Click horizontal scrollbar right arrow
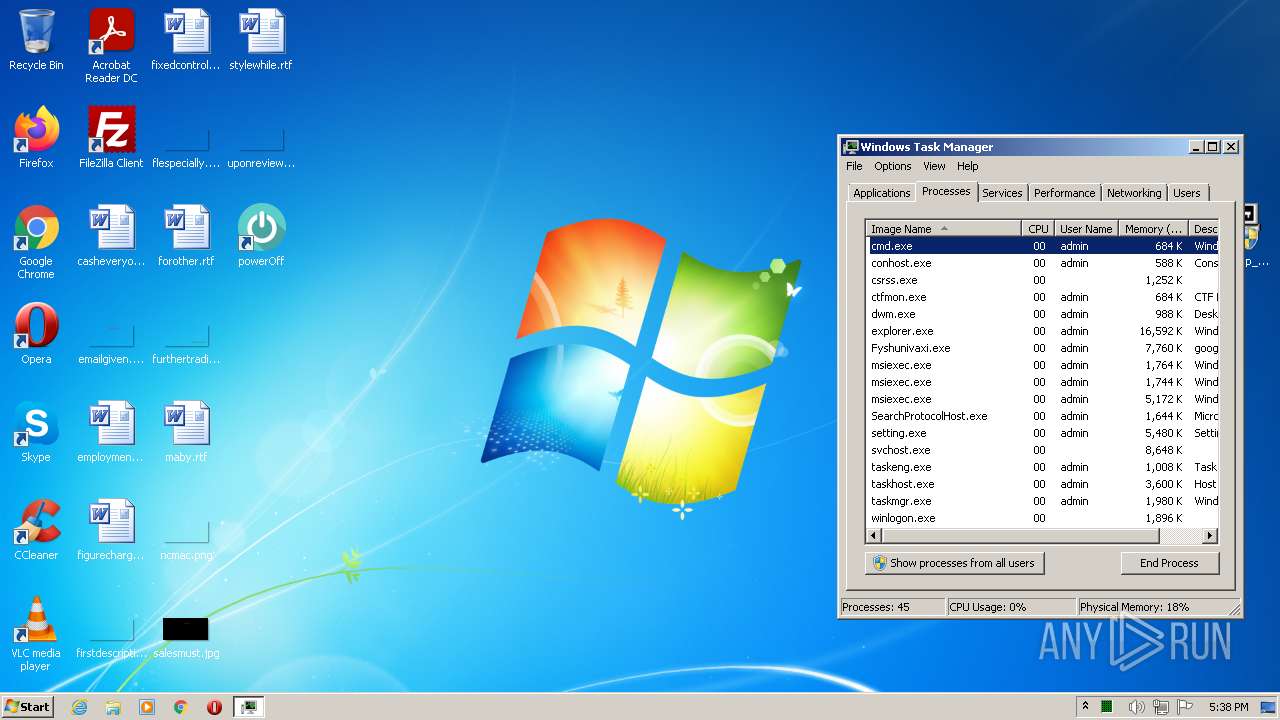This screenshot has width=1280, height=720. tap(1209, 536)
